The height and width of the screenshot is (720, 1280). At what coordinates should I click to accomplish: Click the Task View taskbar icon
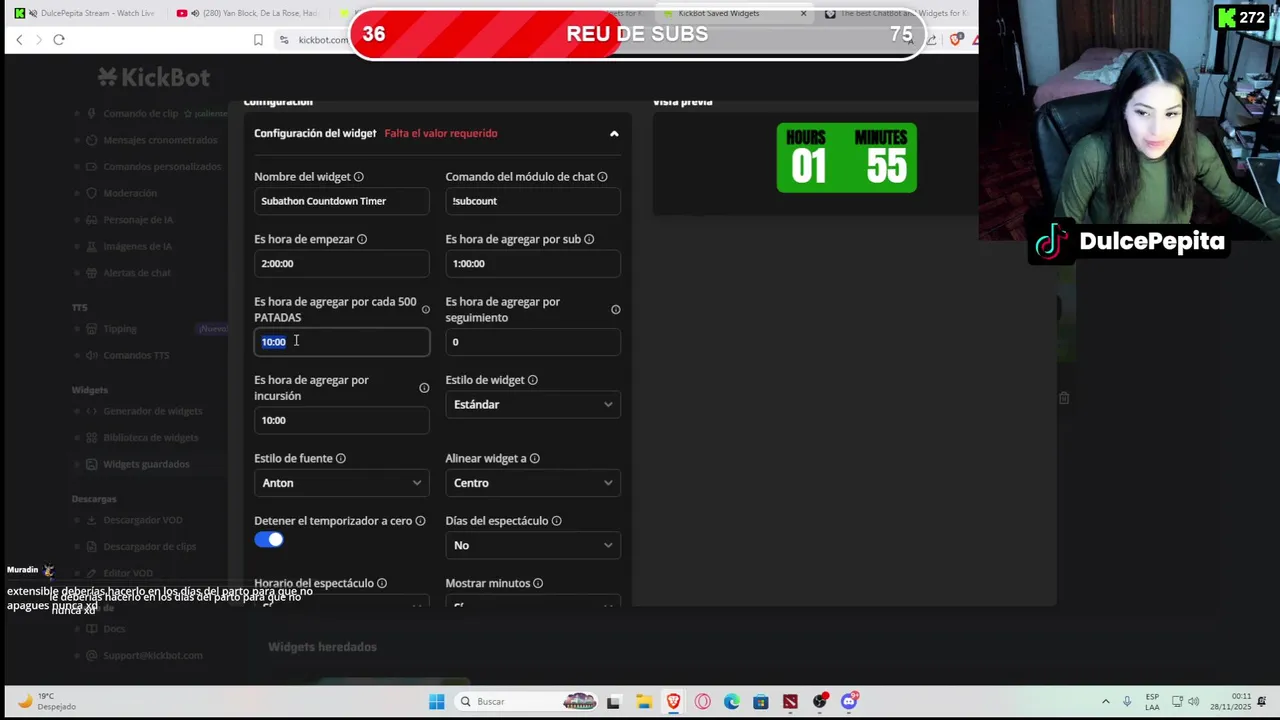(x=614, y=701)
